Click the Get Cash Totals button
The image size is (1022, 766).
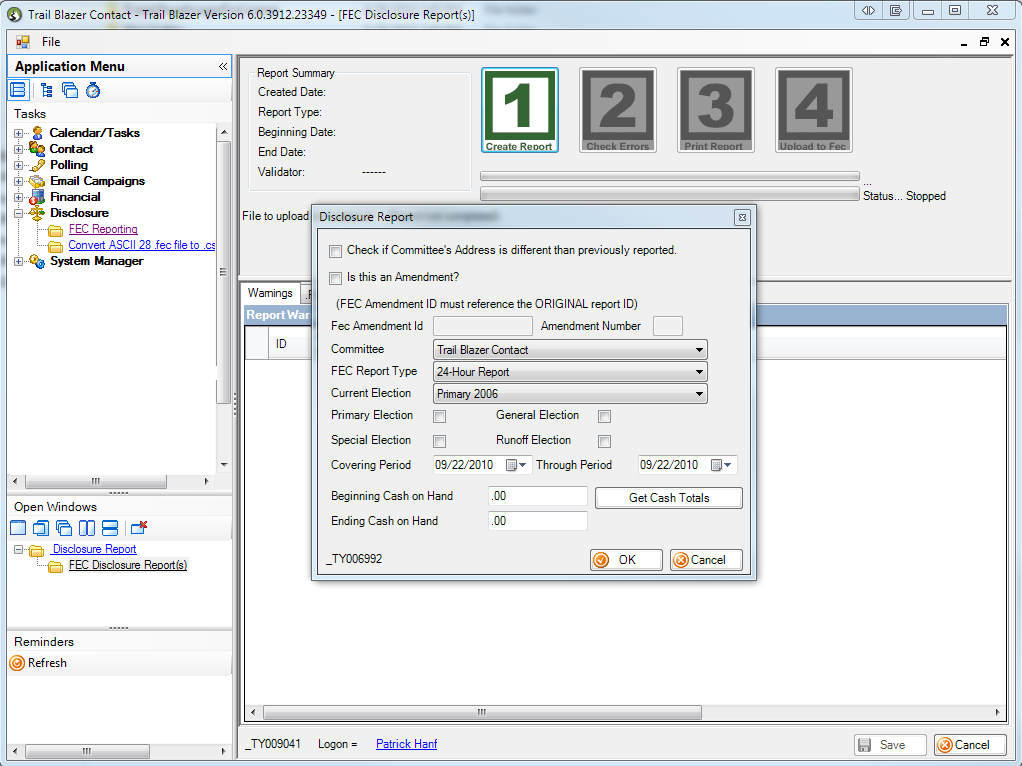pyautogui.click(x=668, y=497)
